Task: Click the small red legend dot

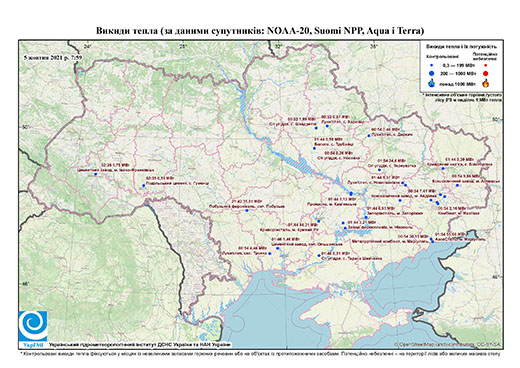Action: coord(486,66)
